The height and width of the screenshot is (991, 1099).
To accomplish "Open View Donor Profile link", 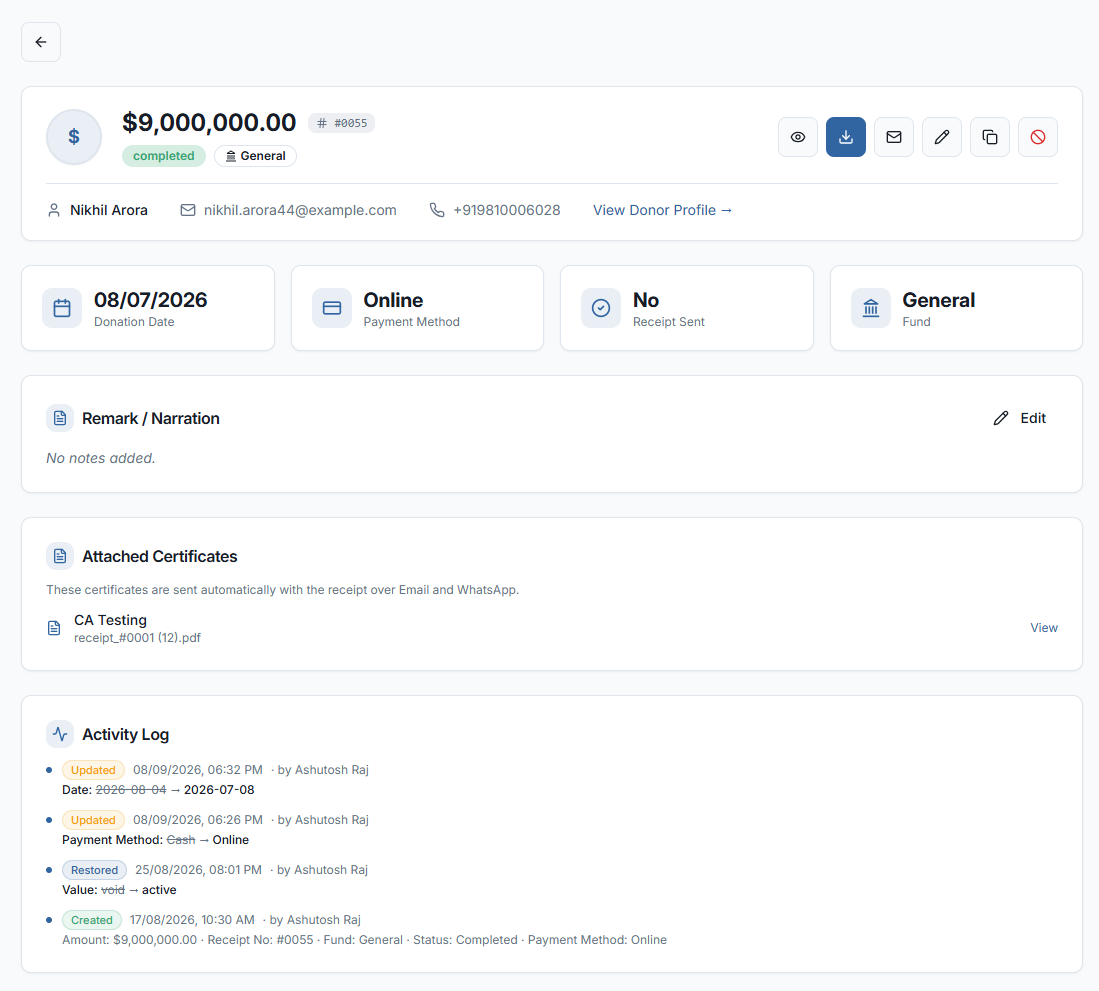I will [662, 210].
